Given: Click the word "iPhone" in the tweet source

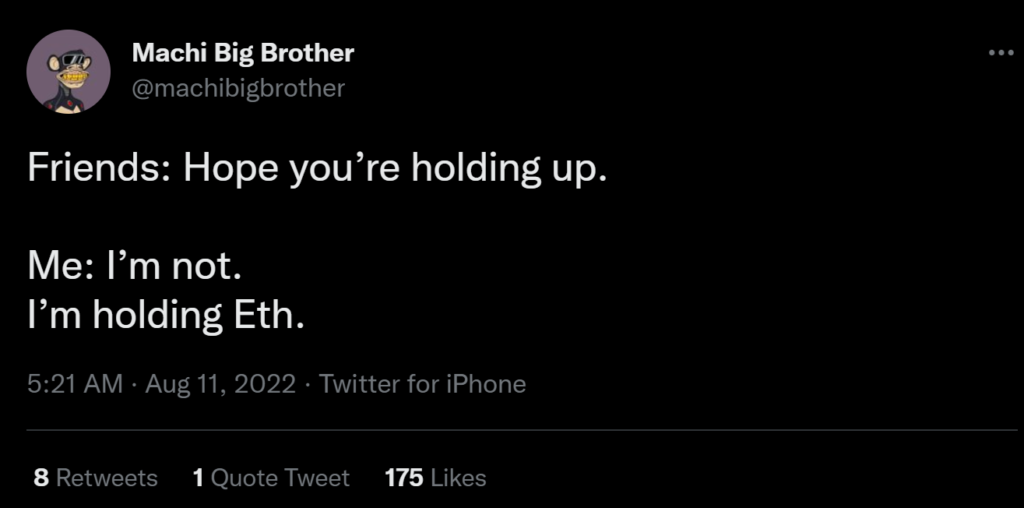Looking at the screenshot, I should [x=487, y=384].
